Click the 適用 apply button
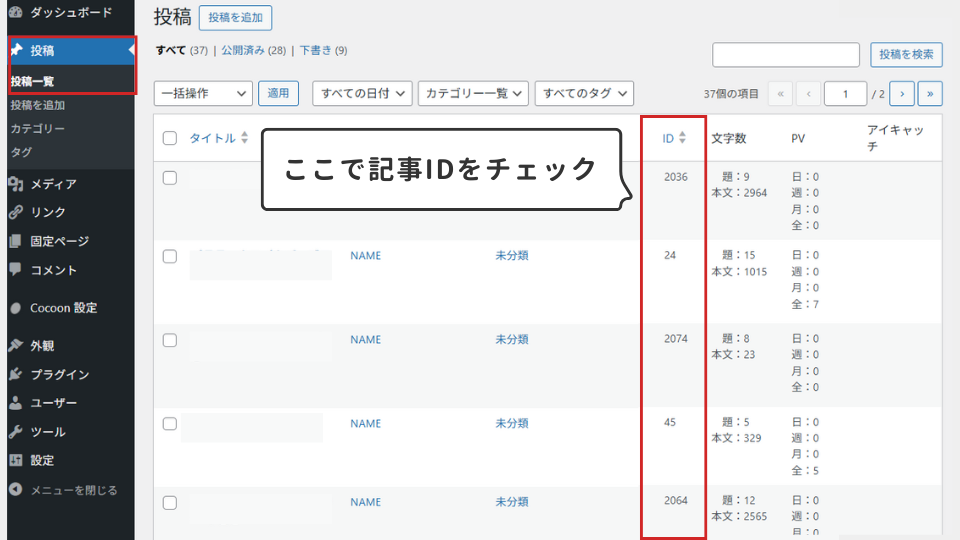The width and height of the screenshot is (960, 540). pos(278,94)
